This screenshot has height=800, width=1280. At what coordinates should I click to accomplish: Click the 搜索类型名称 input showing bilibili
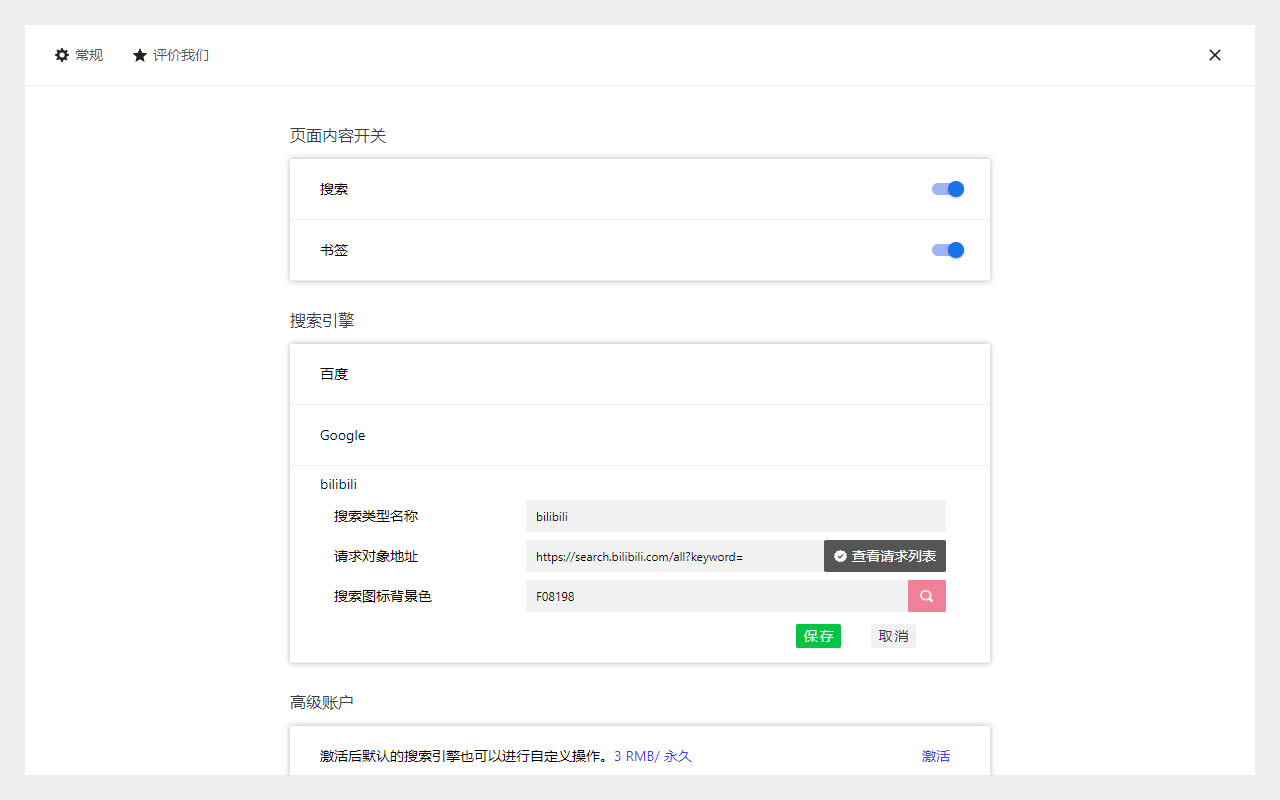(735, 516)
